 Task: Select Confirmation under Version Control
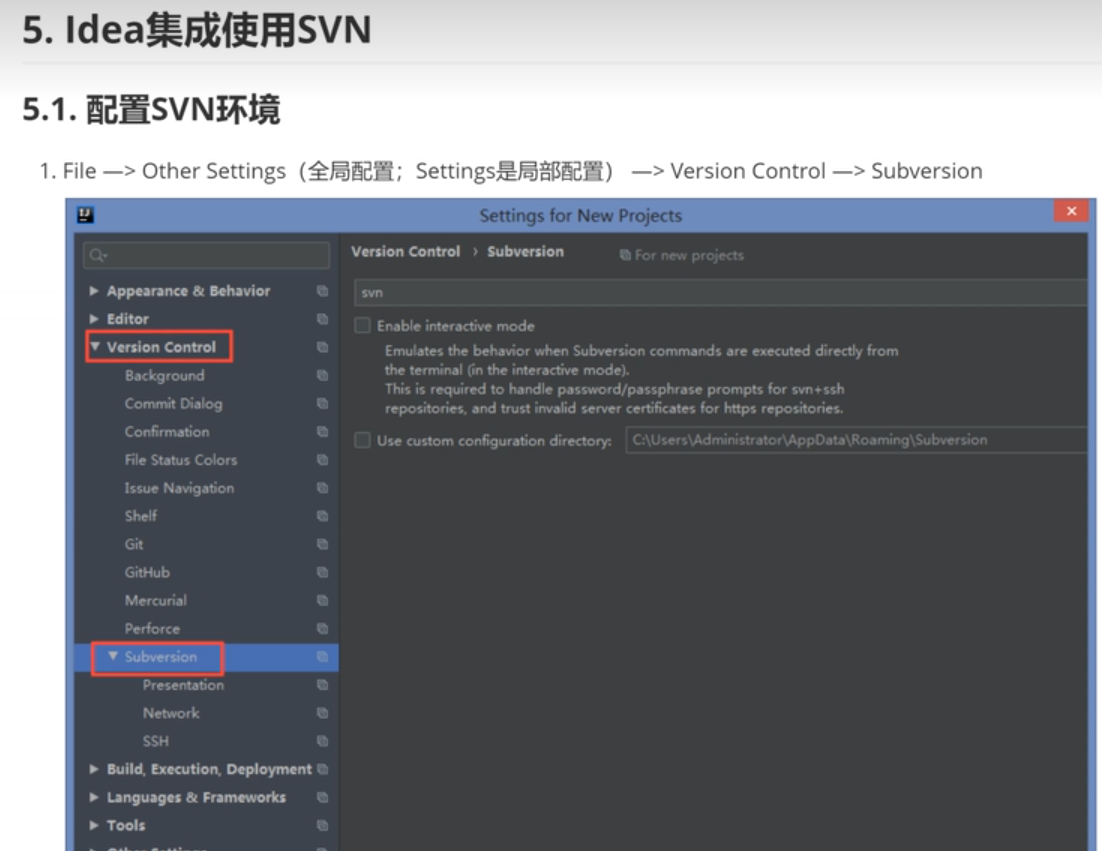(x=167, y=432)
